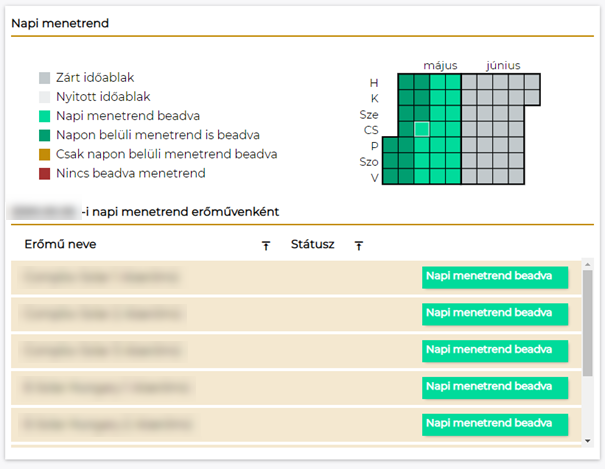
Task: Sort by the Erőmű neve column header
Action: point(61,244)
